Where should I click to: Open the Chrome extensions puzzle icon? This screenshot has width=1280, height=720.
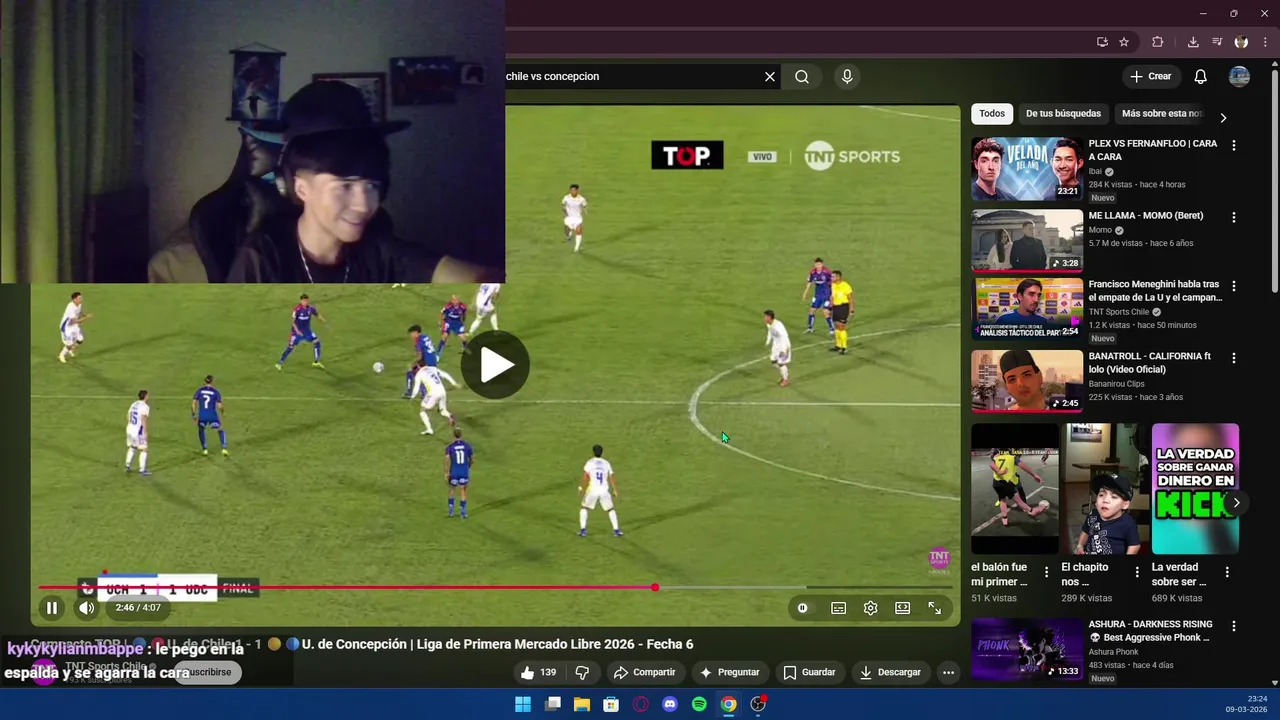[x=1158, y=42]
